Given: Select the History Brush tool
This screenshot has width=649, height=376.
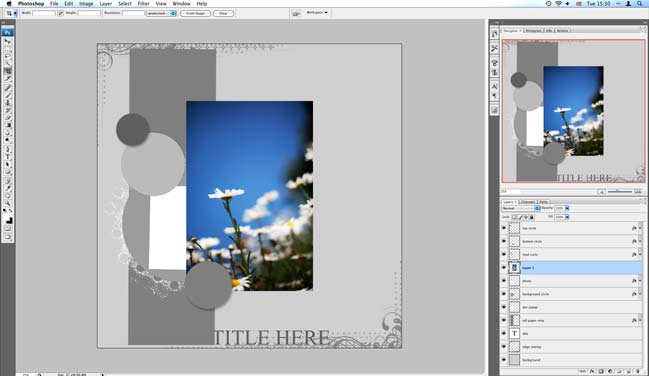Looking at the screenshot, I should tap(7, 110).
